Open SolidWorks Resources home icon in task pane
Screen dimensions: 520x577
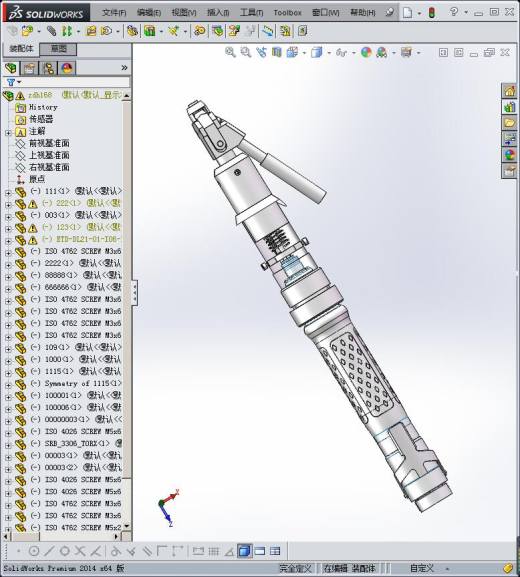(510, 91)
